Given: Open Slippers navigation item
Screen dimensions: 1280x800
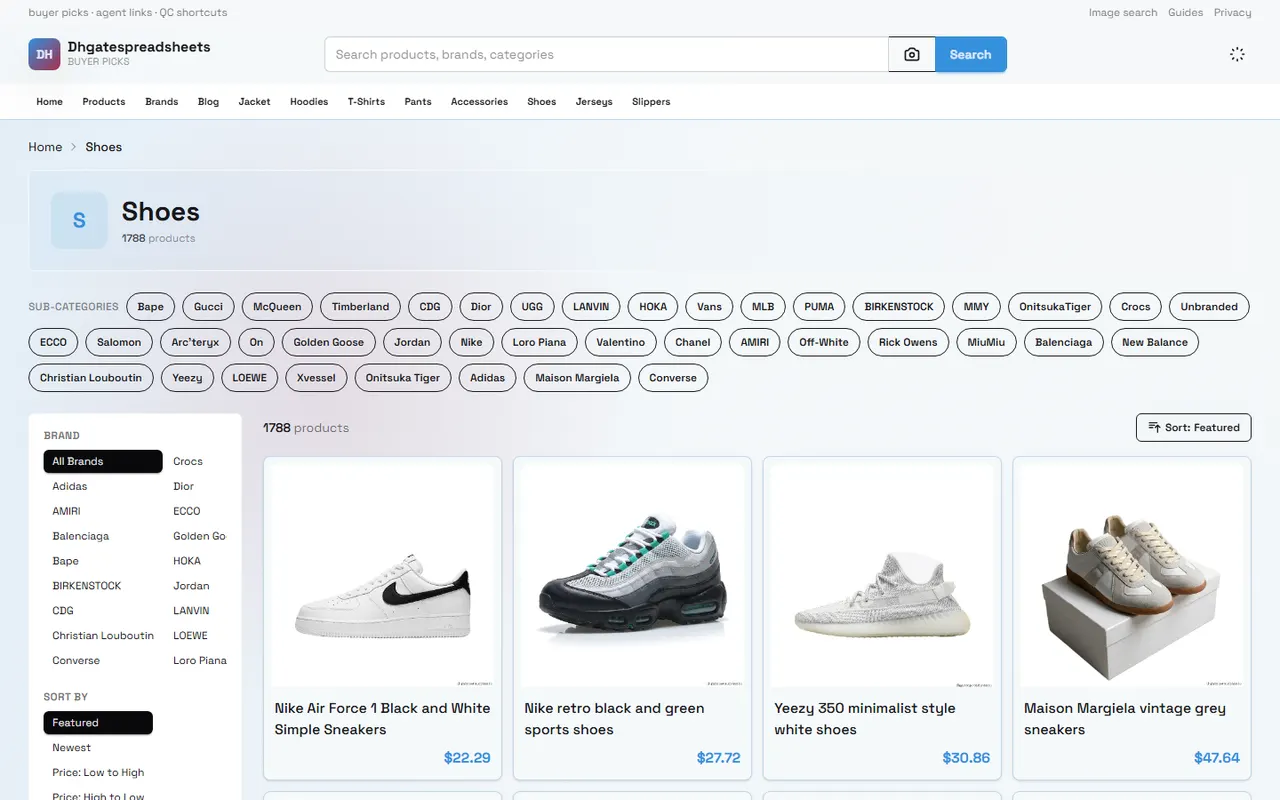Looking at the screenshot, I should pyautogui.click(x=651, y=101).
